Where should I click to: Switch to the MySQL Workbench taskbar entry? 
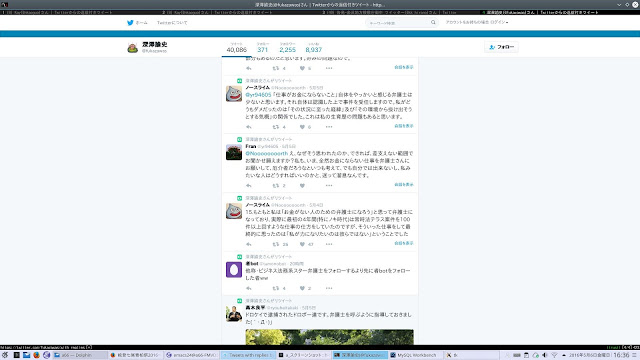(415, 355)
